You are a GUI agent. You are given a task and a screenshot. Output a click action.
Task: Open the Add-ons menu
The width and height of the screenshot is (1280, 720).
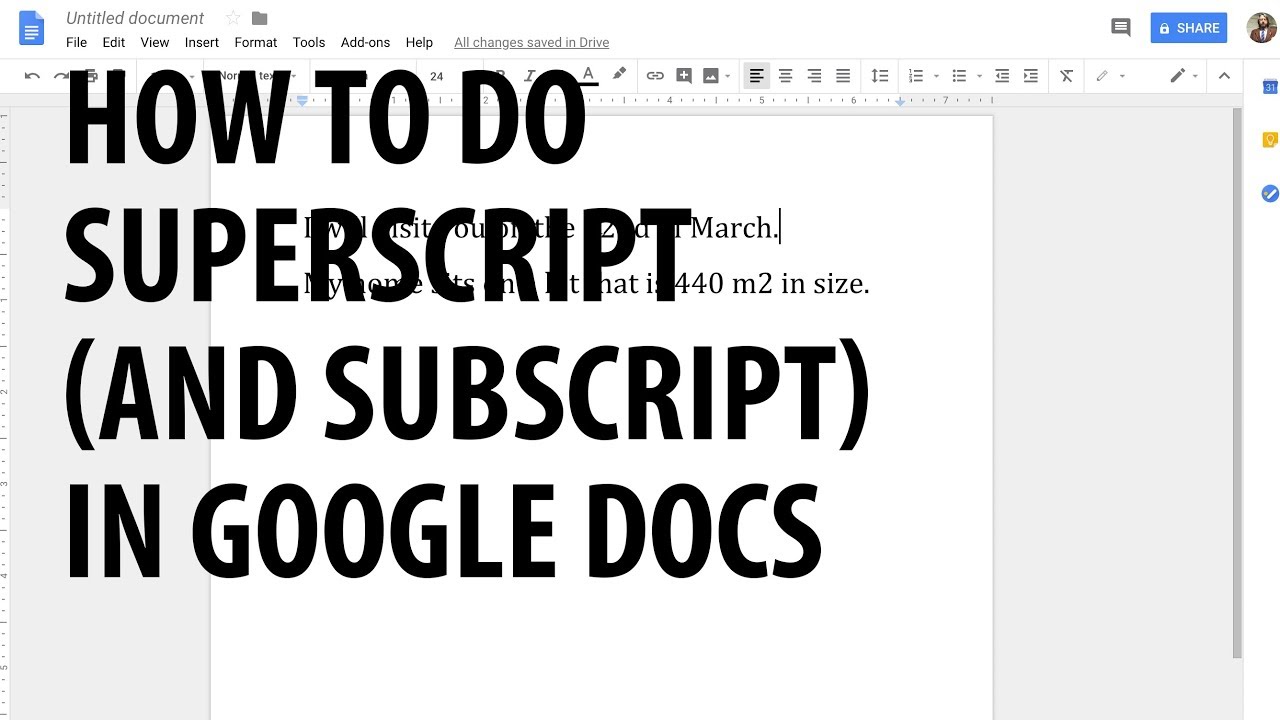coord(366,42)
